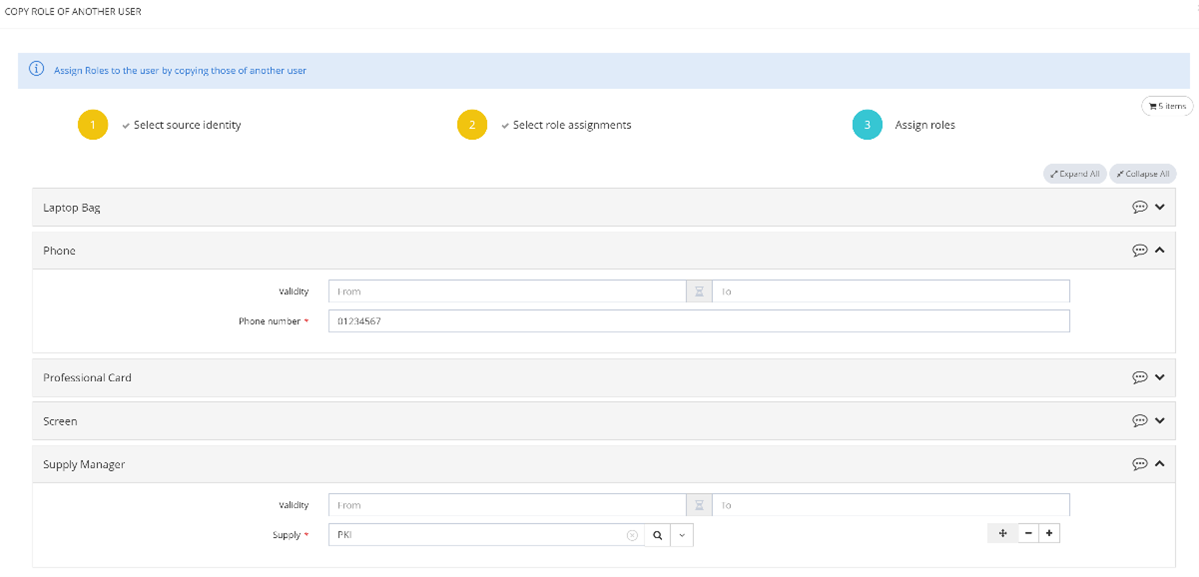1199x577 pixels.
Task: Click the Phone section title
Action: (60, 250)
